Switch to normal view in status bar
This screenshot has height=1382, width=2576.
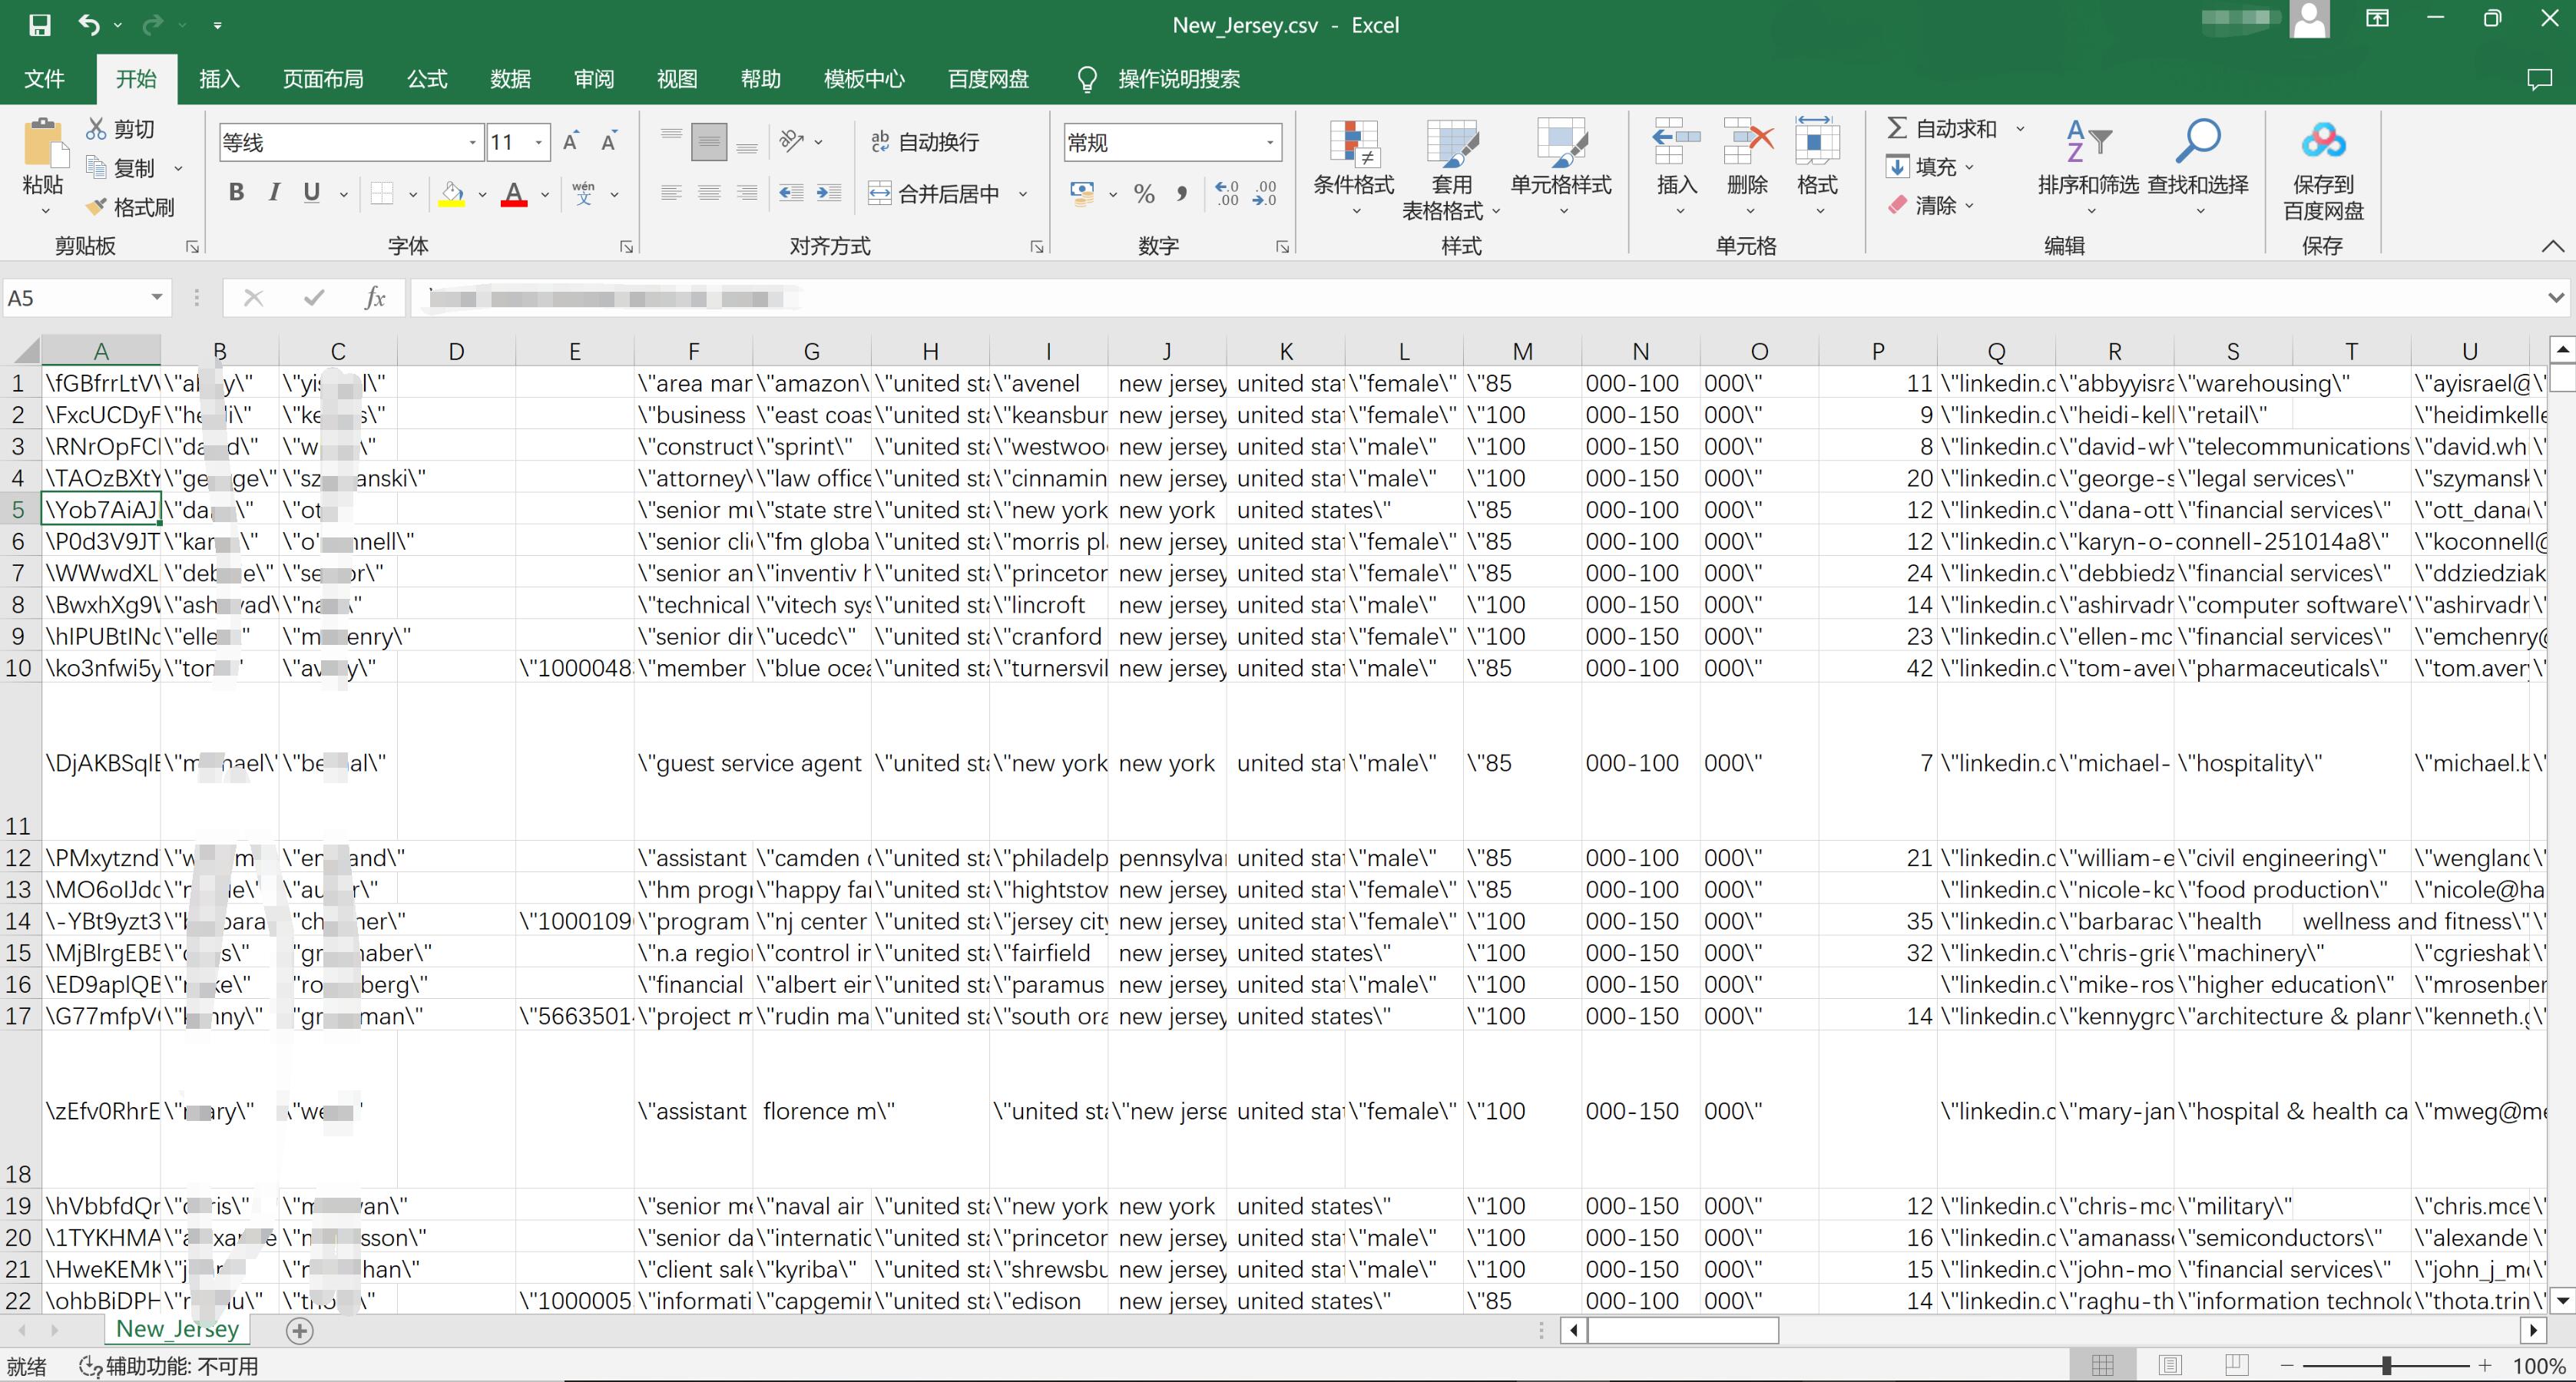coord(2103,1365)
